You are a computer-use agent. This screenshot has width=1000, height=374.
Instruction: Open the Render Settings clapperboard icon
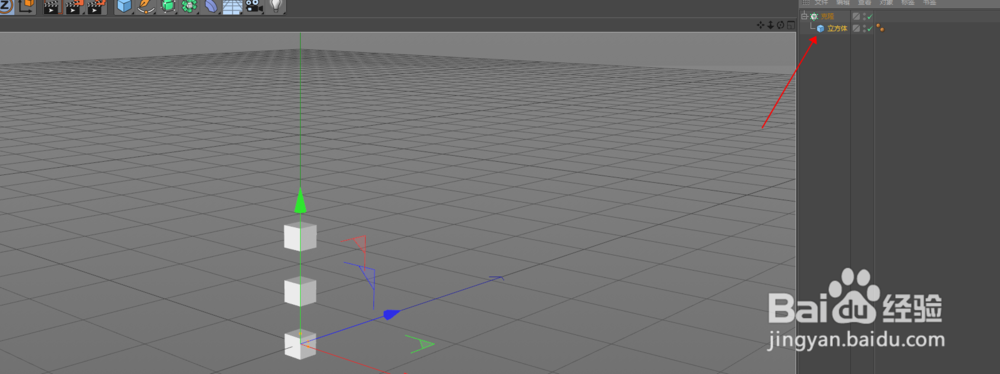(96, 7)
